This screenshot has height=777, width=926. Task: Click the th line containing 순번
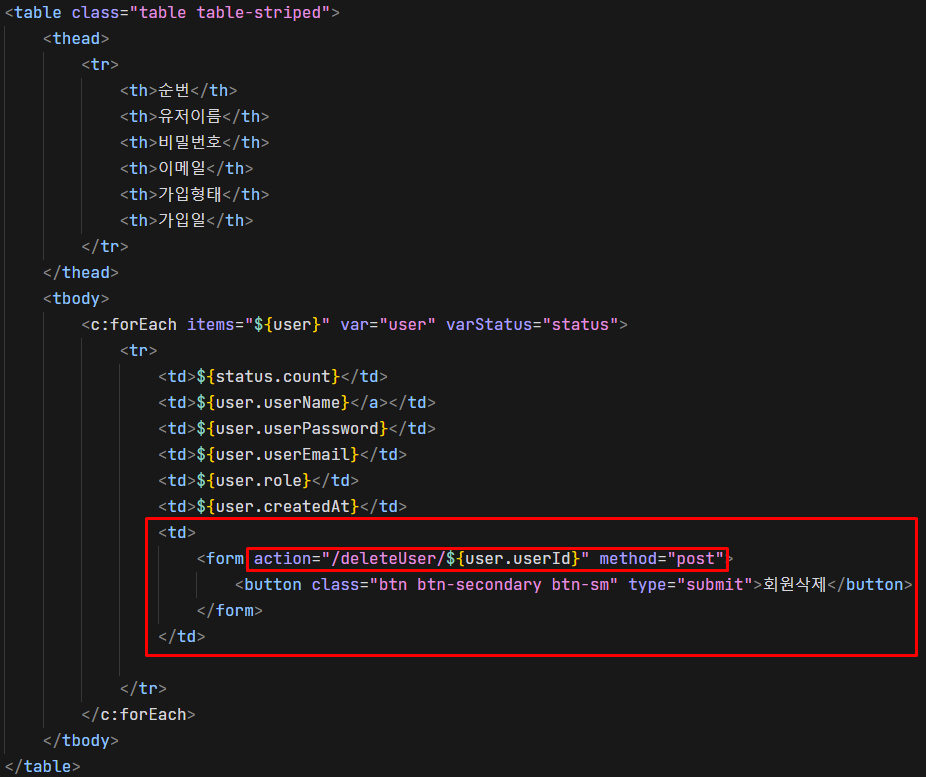click(178, 90)
